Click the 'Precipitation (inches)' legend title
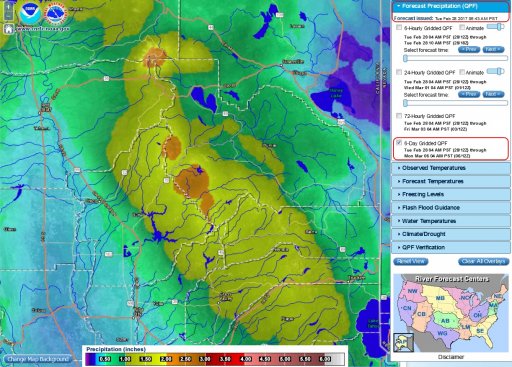 coord(116,349)
